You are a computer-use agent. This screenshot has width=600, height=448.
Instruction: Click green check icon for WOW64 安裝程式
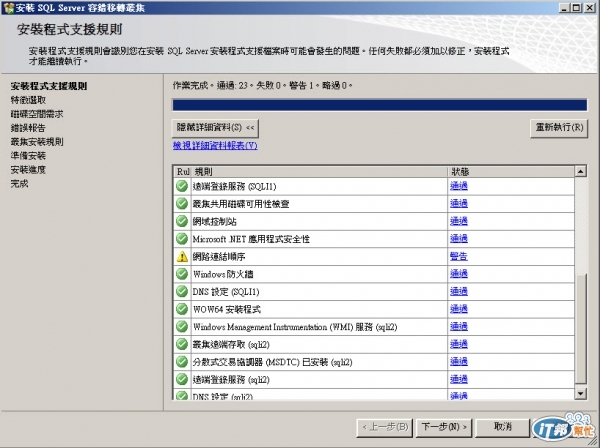coord(182,309)
